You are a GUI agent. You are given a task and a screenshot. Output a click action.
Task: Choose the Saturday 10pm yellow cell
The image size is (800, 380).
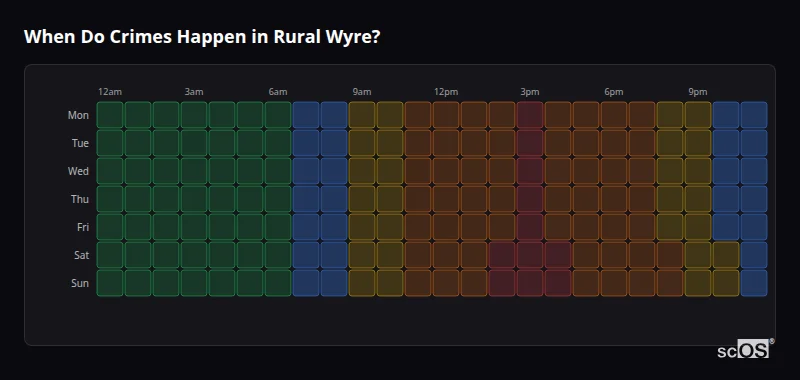(x=726, y=255)
